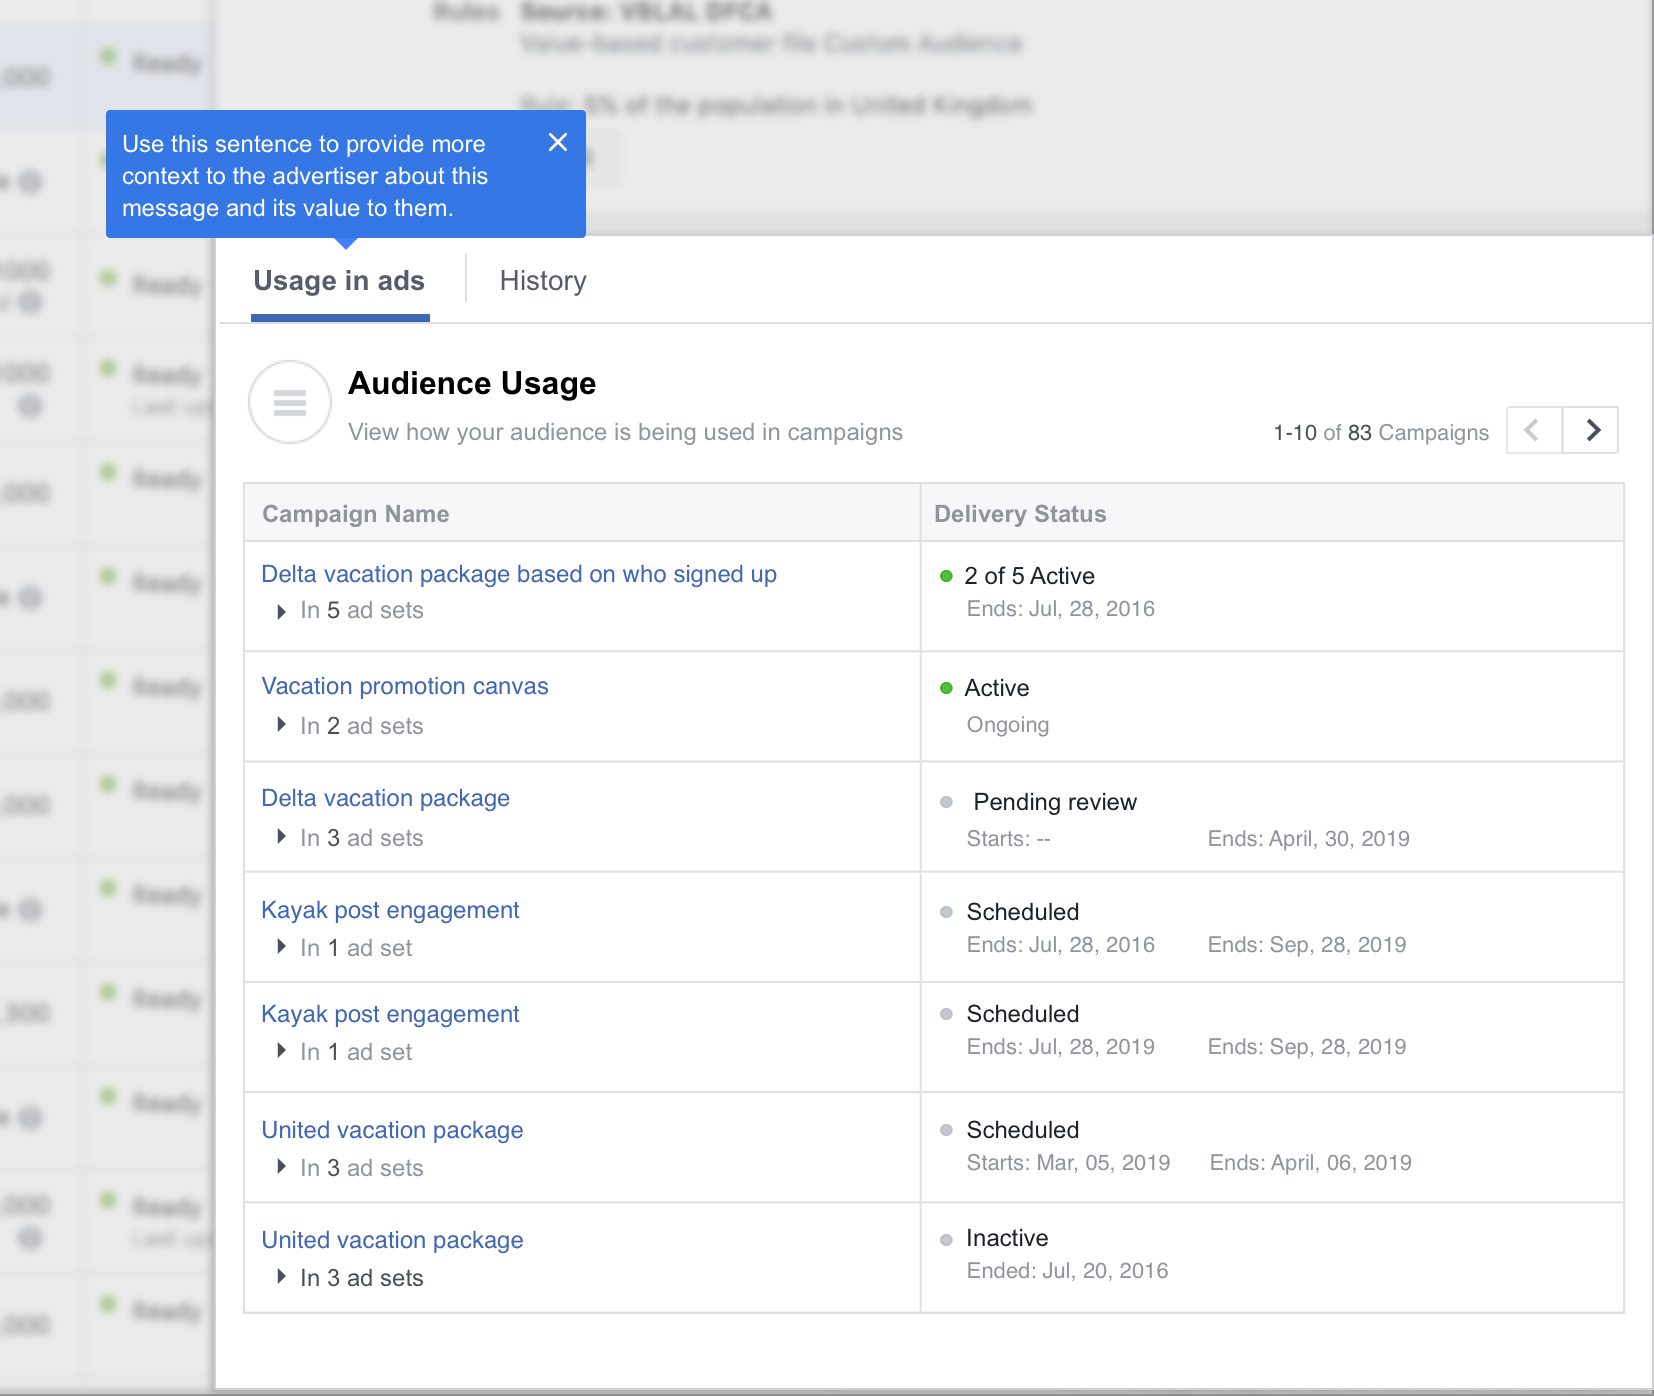Expand the 'In 5 ad sets' disclosure arrow
Viewport: 1654px width, 1396px height.
(282, 611)
